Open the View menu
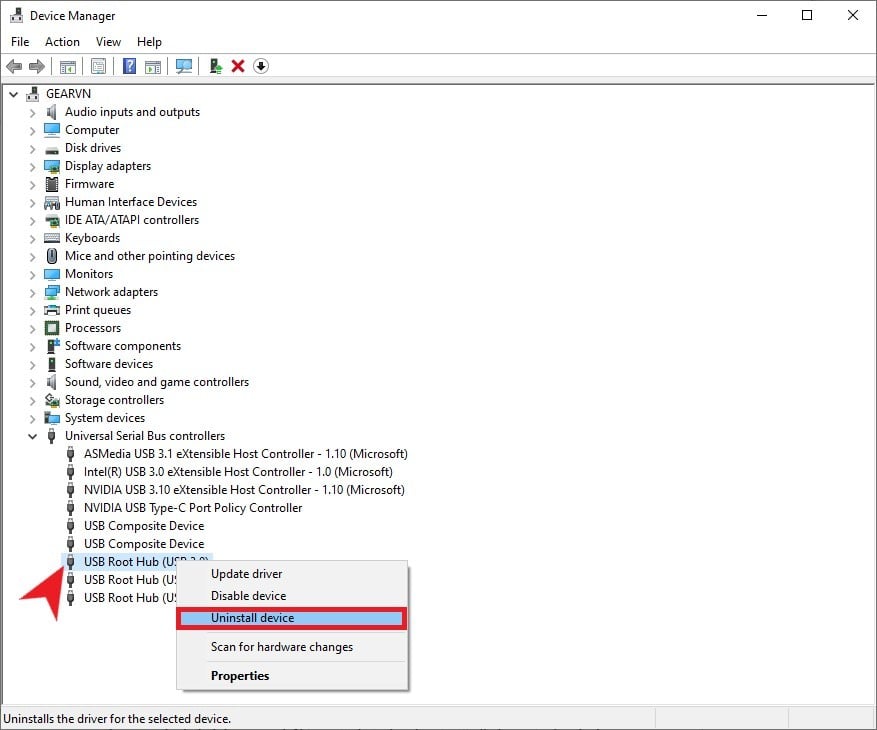The width and height of the screenshot is (877, 730). coord(108,42)
